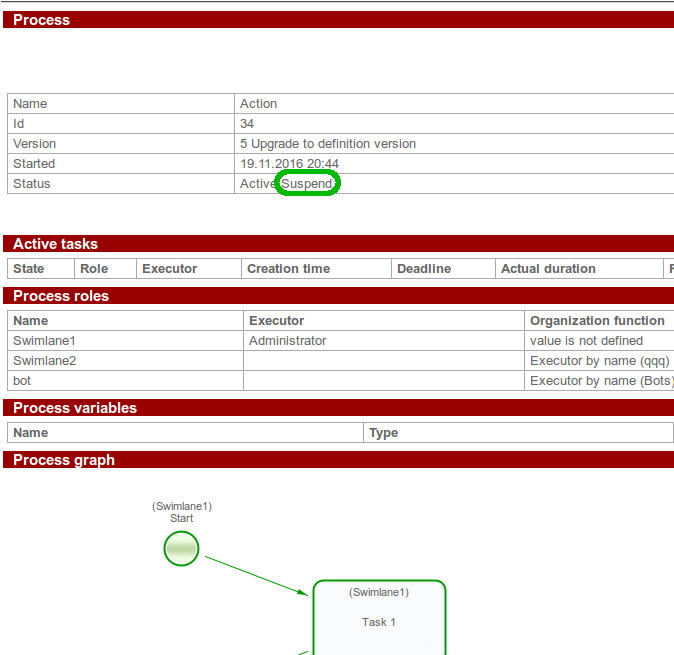Screen dimensions: 674x655
Task: Sort by Role column header
Action: pos(94,269)
